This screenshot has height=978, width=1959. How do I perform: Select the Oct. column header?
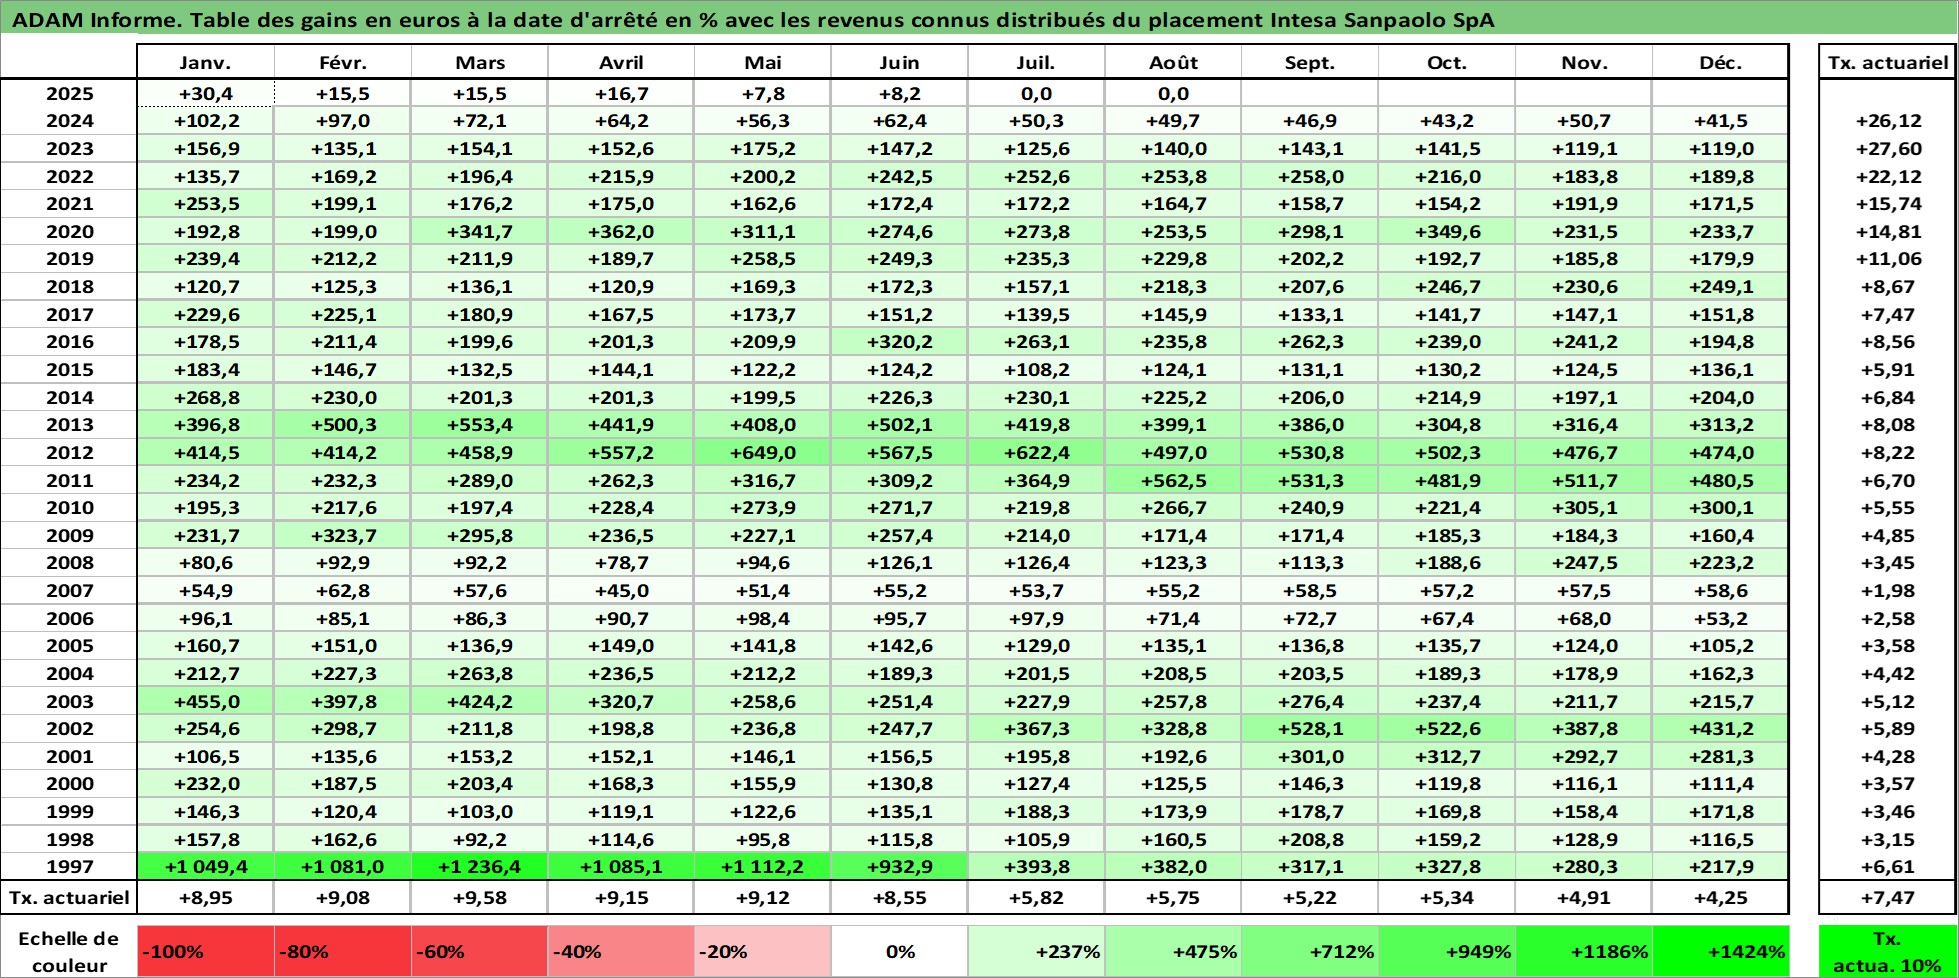(1447, 62)
